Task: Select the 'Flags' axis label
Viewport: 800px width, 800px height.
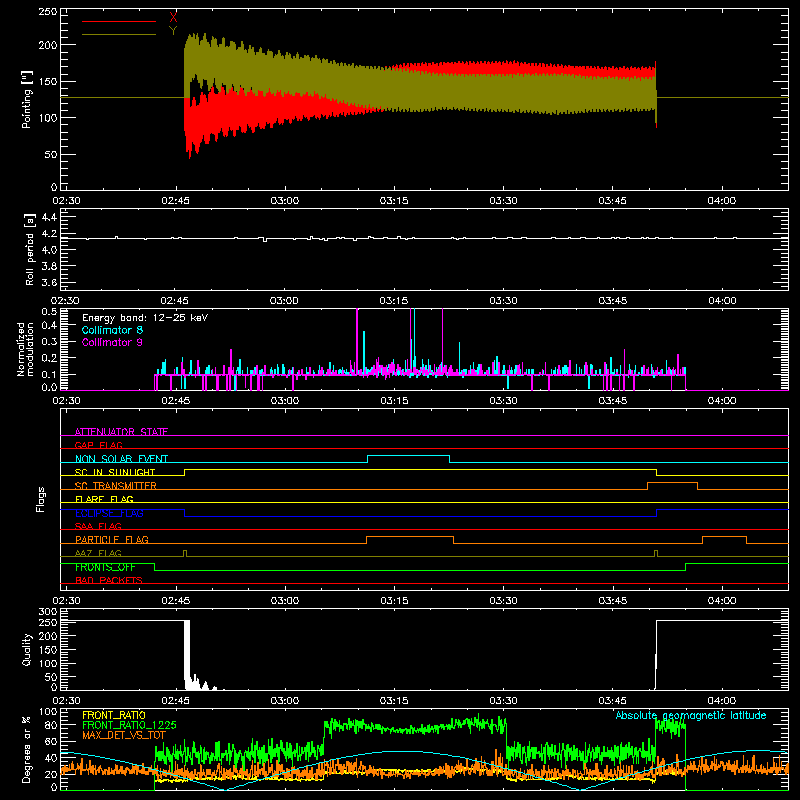Action: pyautogui.click(x=40, y=499)
